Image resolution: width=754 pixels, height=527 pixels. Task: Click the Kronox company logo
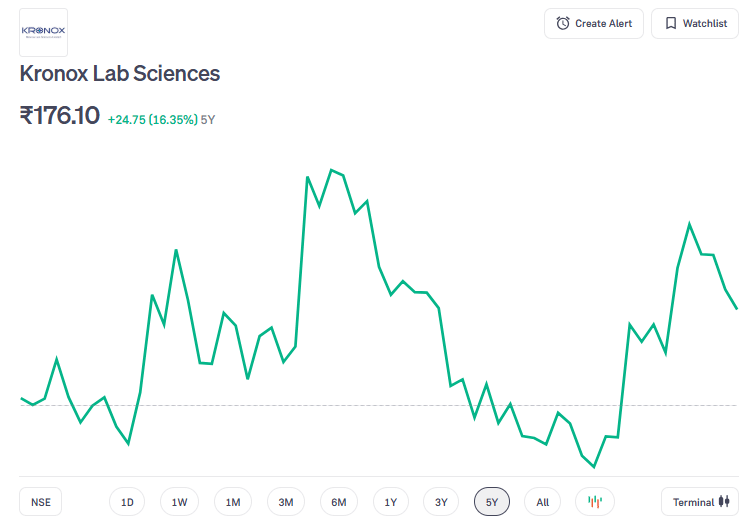pos(43,32)
